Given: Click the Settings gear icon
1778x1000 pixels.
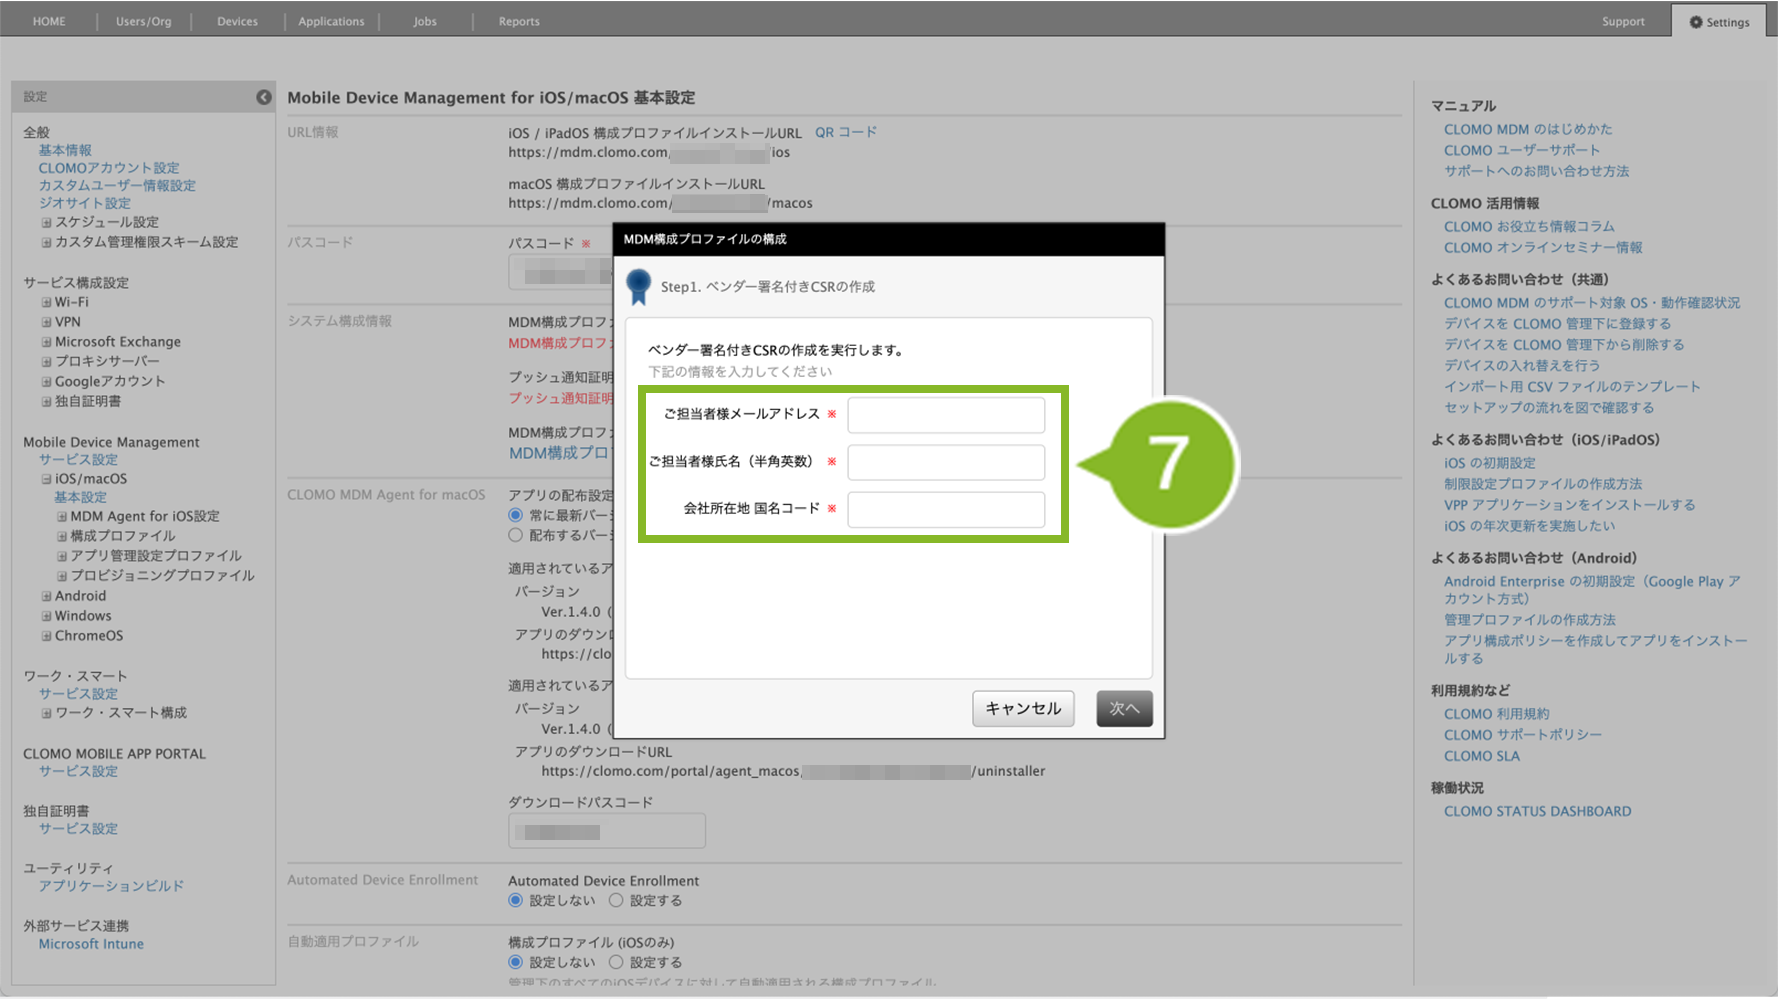Looking at the screenshot, I should (x=1695, y=22).
